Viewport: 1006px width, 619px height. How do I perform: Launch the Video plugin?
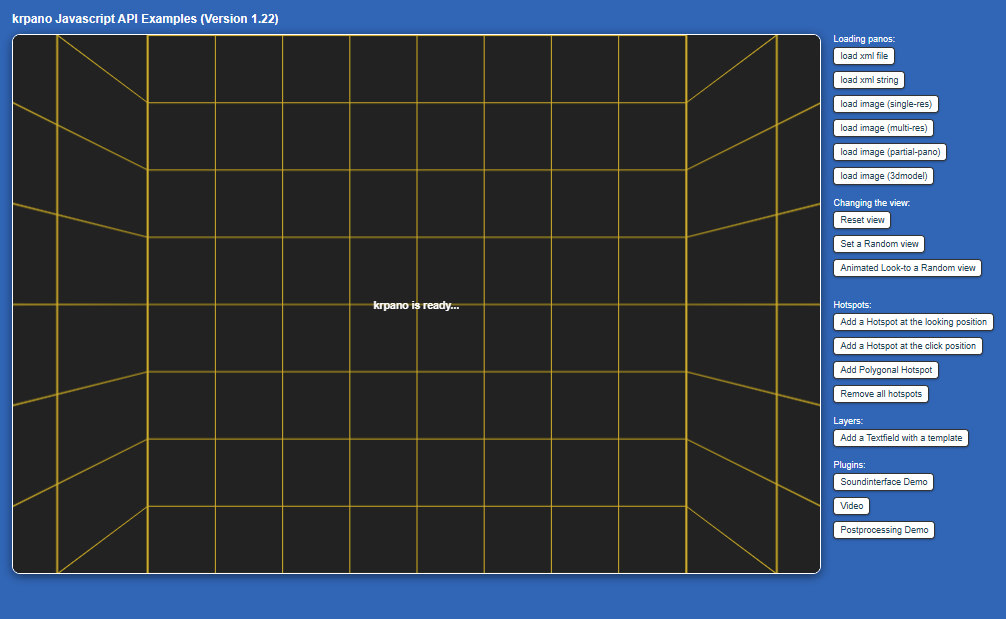pyautogui.click(x=851, y=506)
